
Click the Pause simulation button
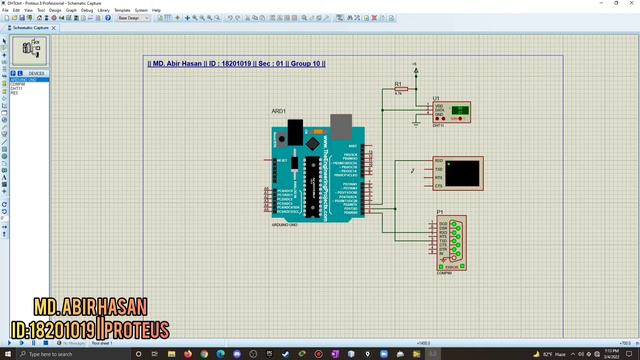click(33, 343)
